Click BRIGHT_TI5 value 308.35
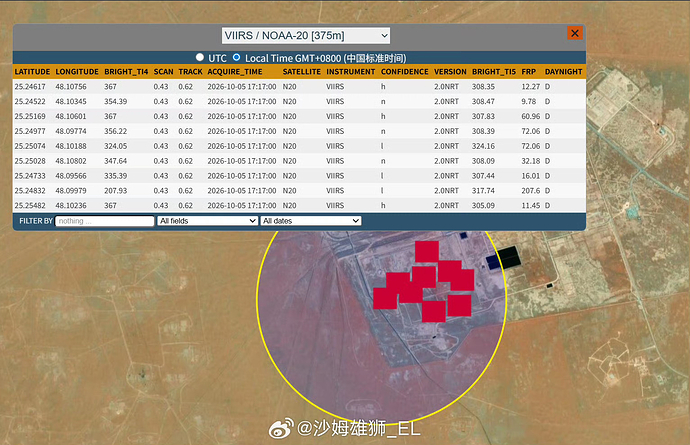 [483, 87]
